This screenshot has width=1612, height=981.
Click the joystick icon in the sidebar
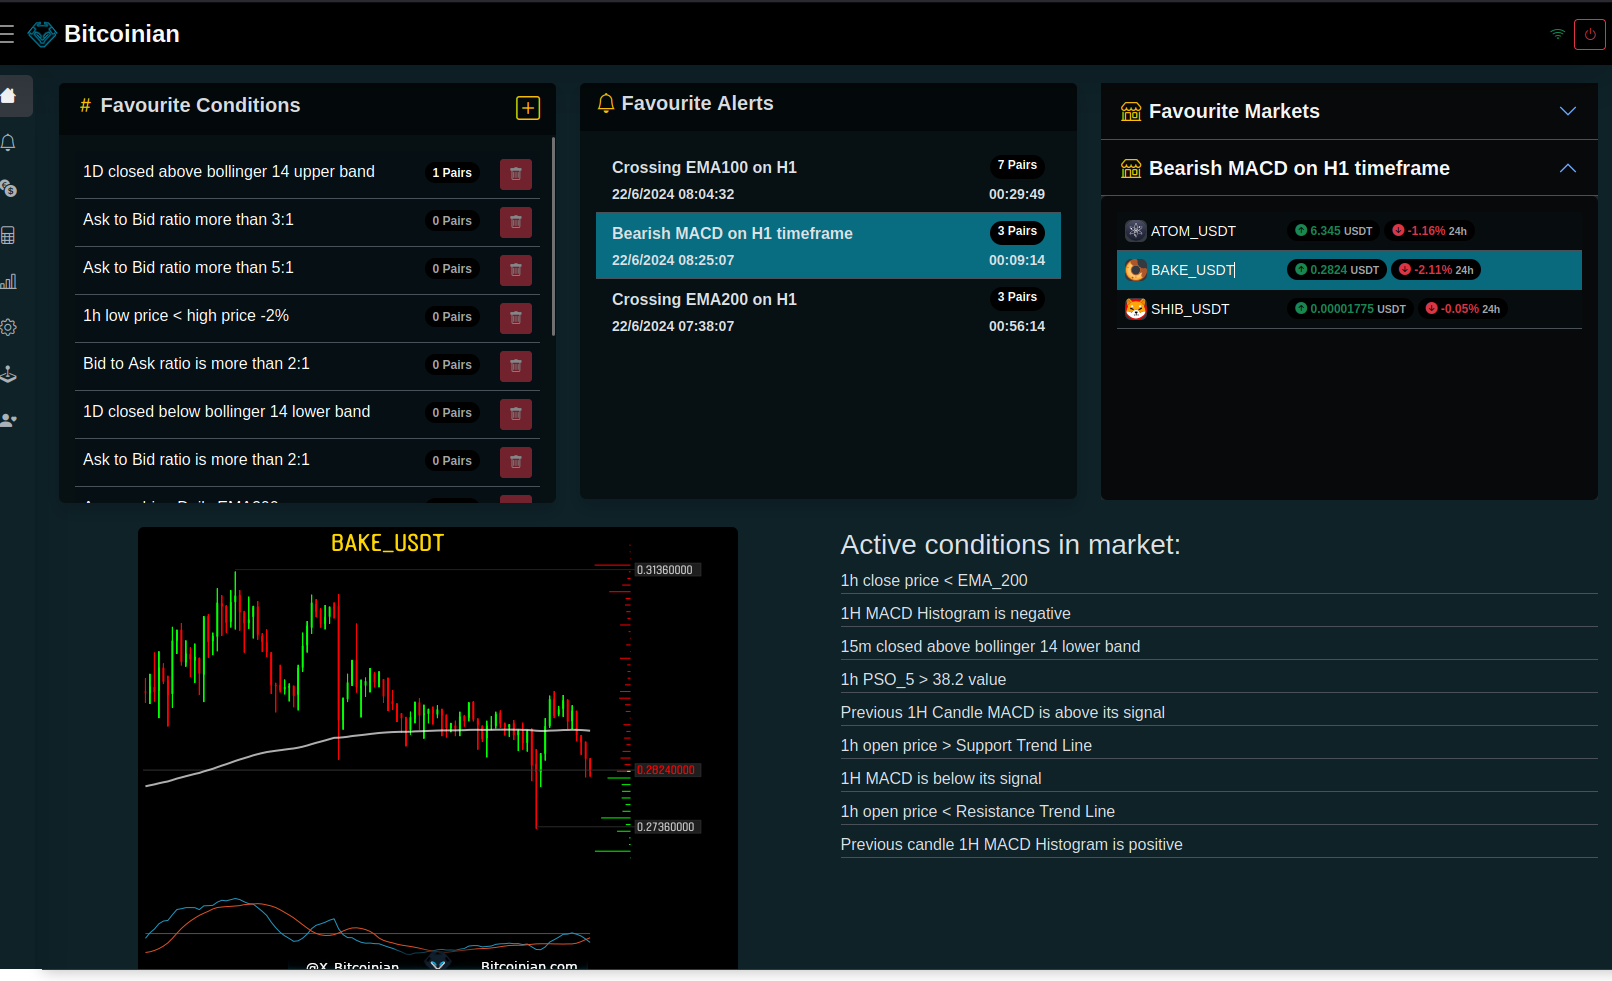pyautogui.click(x=10, y=373)
